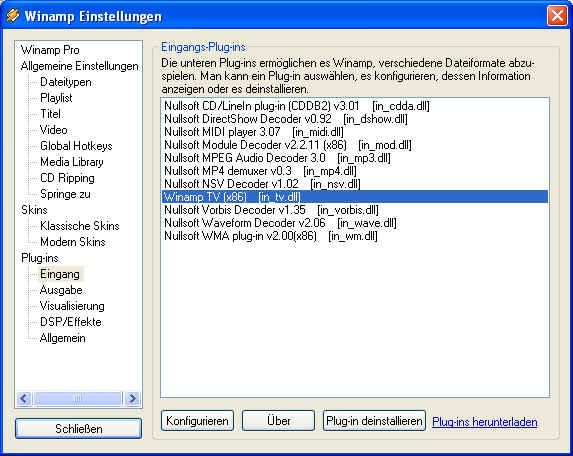Select Nullsoft DirectShow Decoder v0.92
The image size is (573, 456).
[x=286, y=119]
